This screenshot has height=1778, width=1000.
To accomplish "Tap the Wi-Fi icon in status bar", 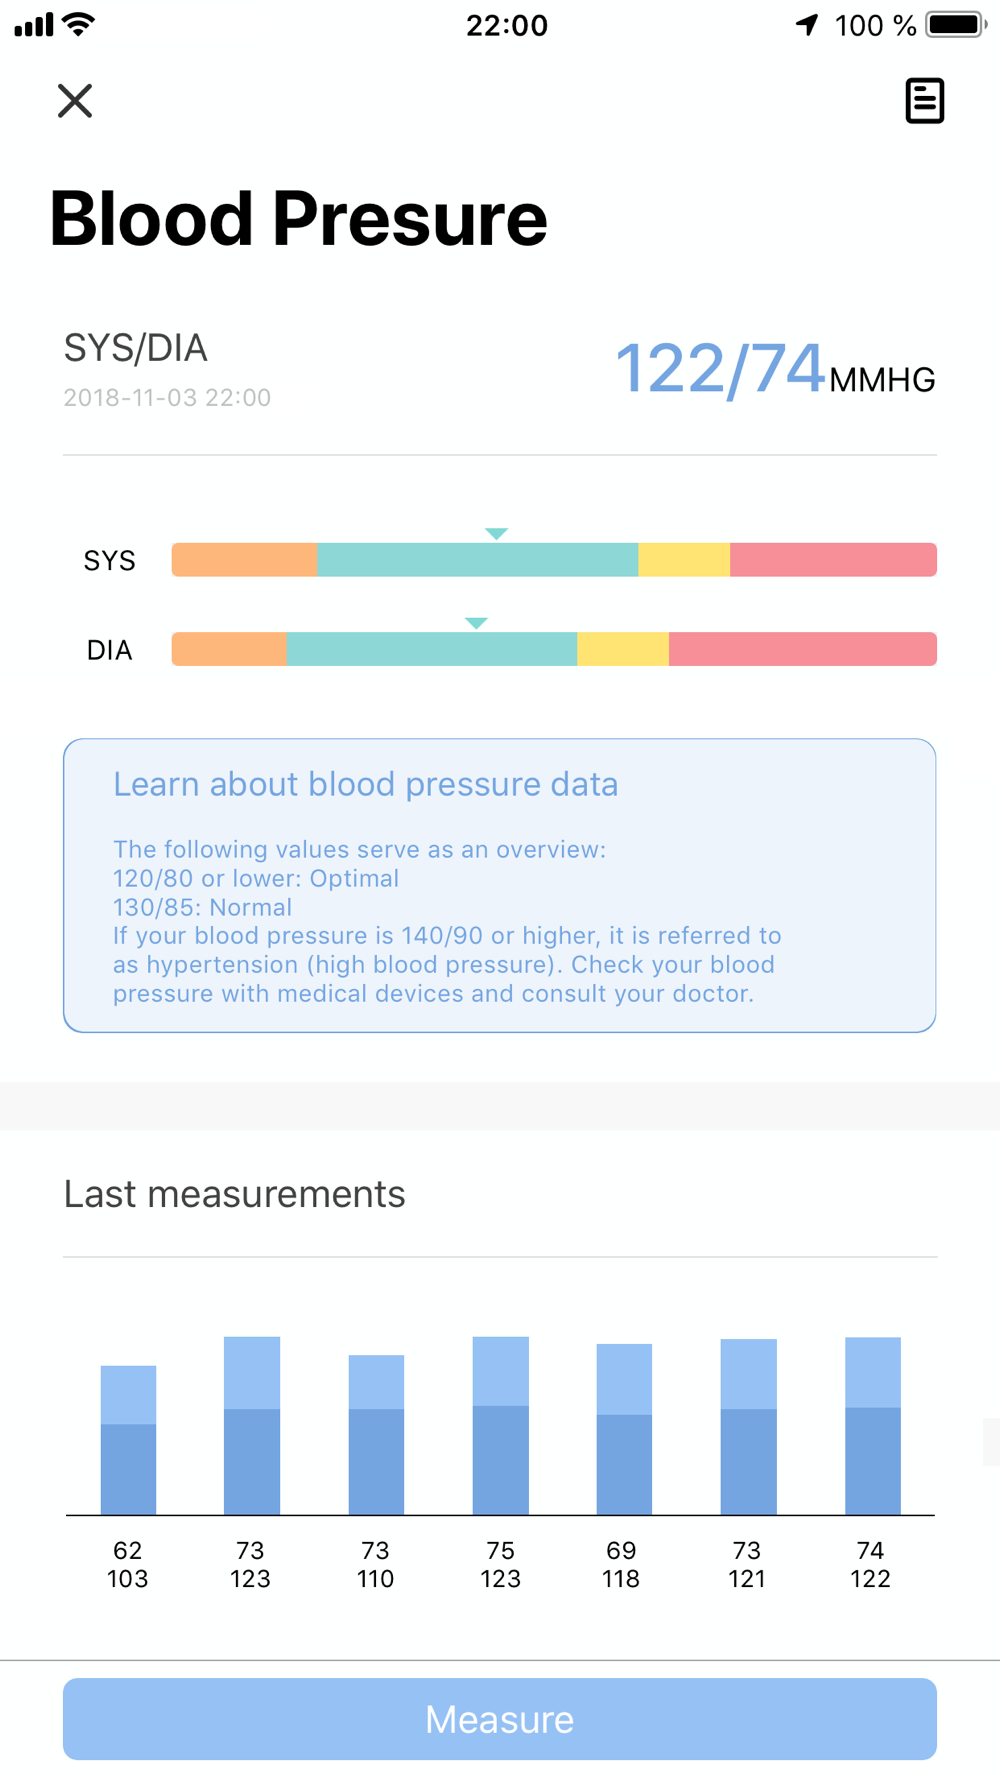I will click(78, 24).
